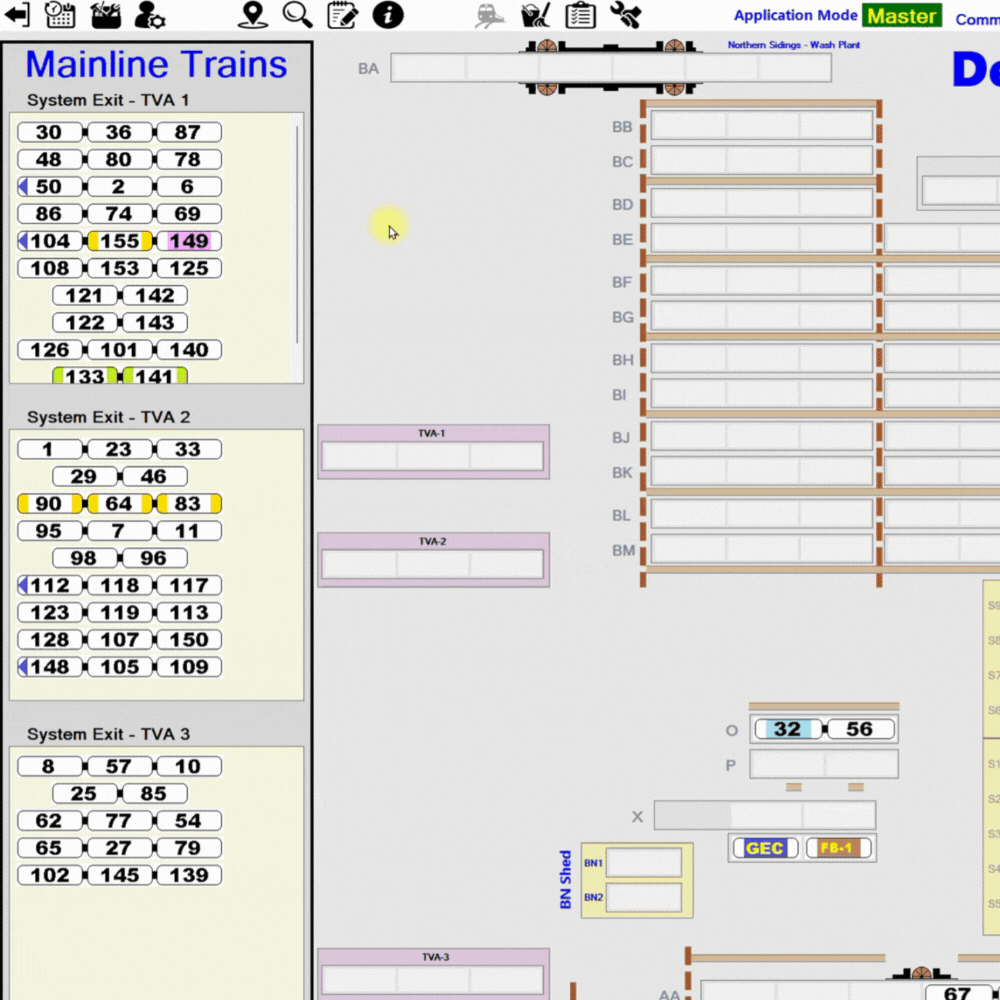Select train unit 46
The image size is (1000, 1000).
pos(154,476)
